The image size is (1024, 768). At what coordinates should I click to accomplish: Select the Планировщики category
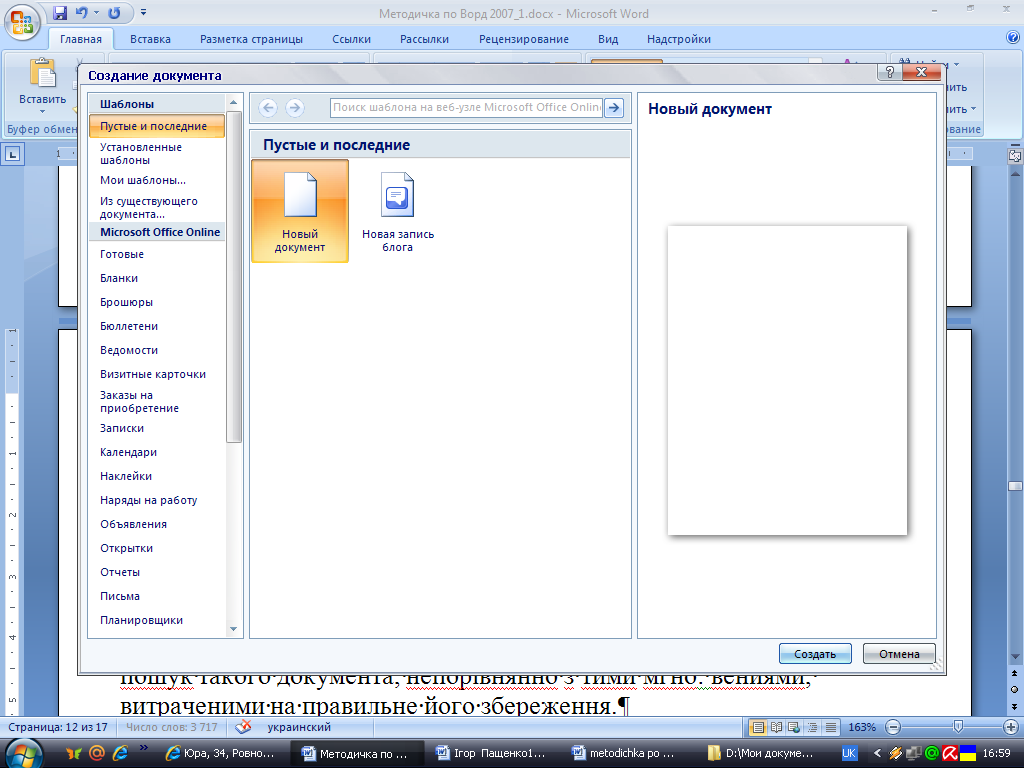tap(157, 620)
